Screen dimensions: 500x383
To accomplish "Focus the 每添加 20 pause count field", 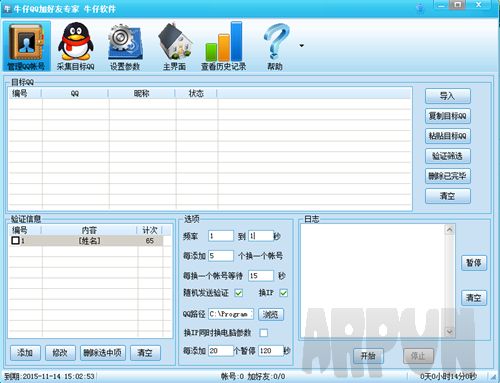I will coord(221,351).
